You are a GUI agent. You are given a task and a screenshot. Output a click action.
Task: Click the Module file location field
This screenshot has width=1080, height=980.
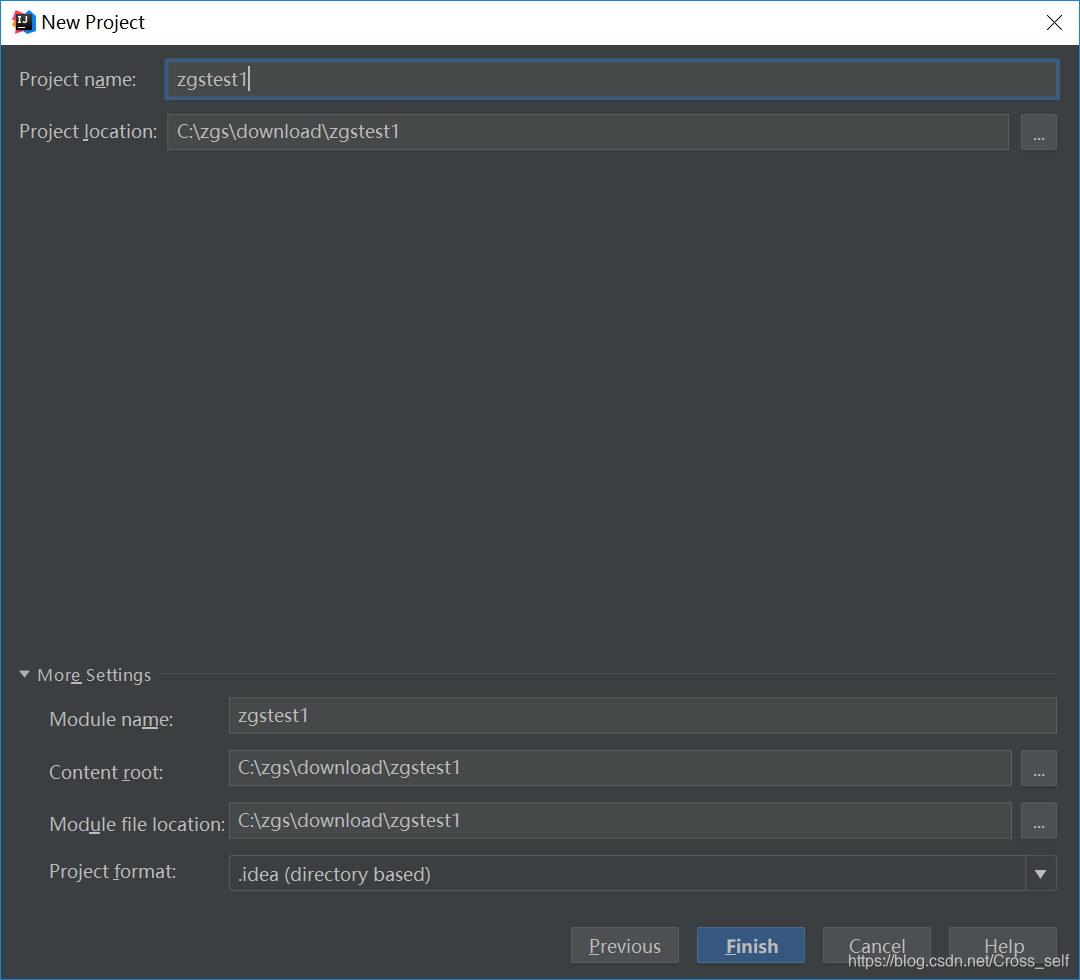tap(620, 820)
